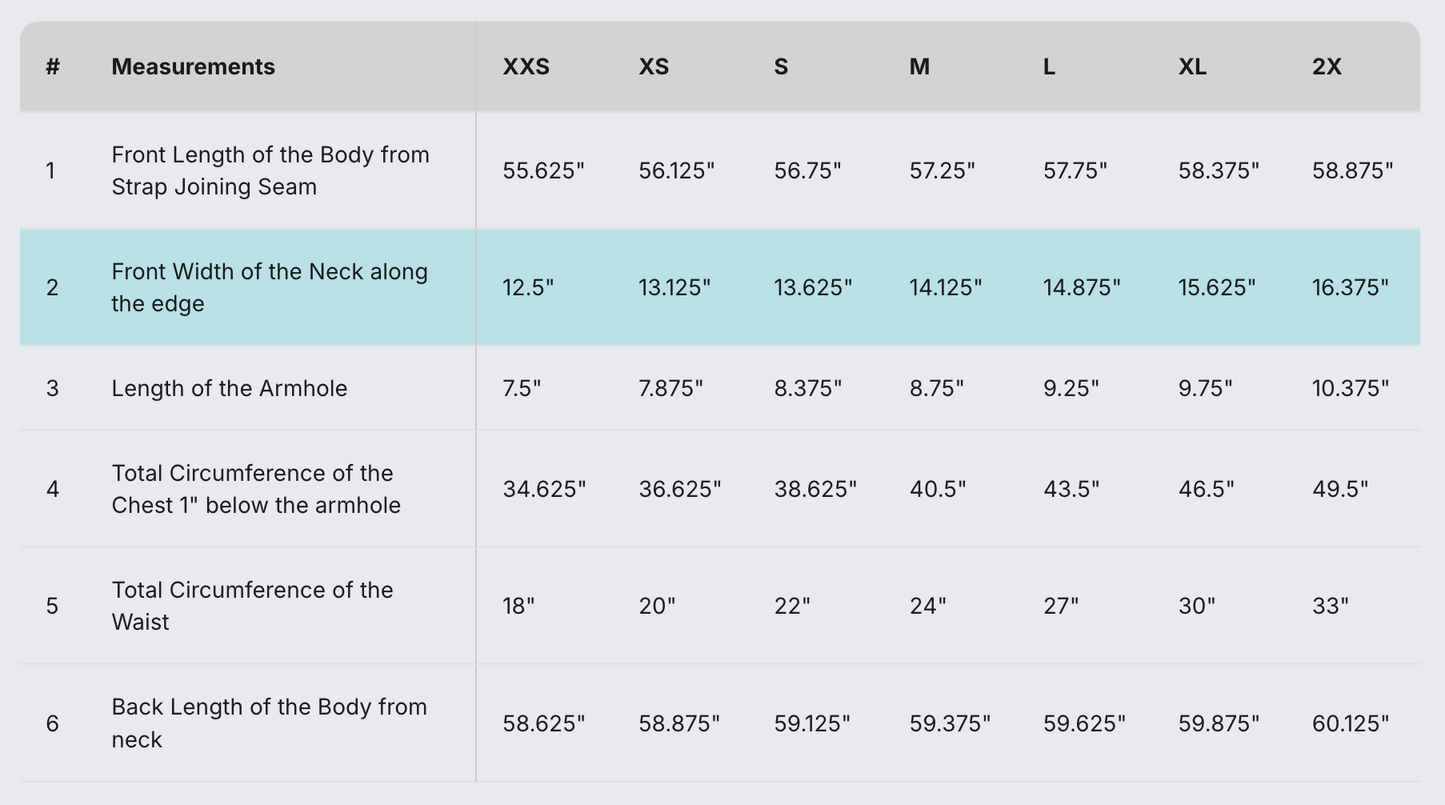Select Front Length of the Body row label
Image resolution: width=1445 pixels, height=805 pixels.
coord(270,171)
